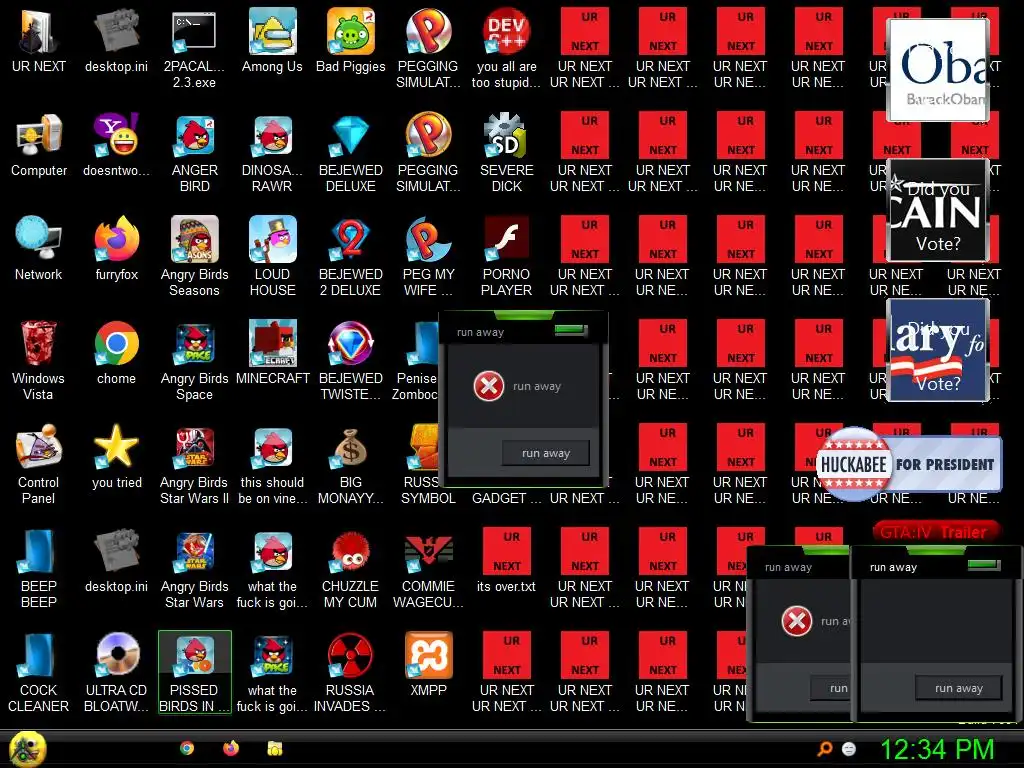1024x768 pixels.
Task: Launch Chrome from the taskbar
Action: (x=187, y=748)
